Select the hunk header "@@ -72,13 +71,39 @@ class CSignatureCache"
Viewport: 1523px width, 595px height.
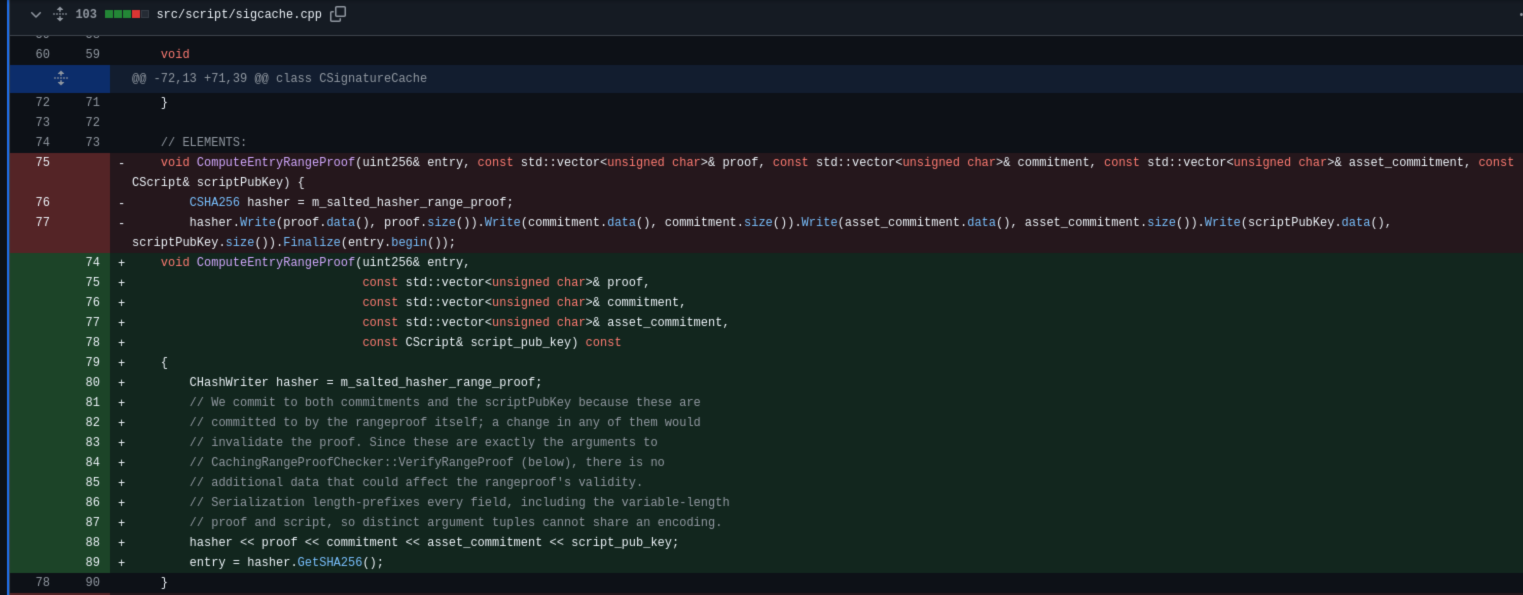pyautogui.click(x=279, y=78)
